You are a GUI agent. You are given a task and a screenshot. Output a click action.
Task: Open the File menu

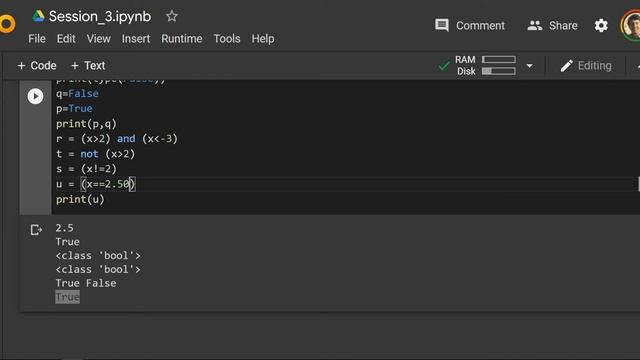pyautogui.click(x=37, y=39)
